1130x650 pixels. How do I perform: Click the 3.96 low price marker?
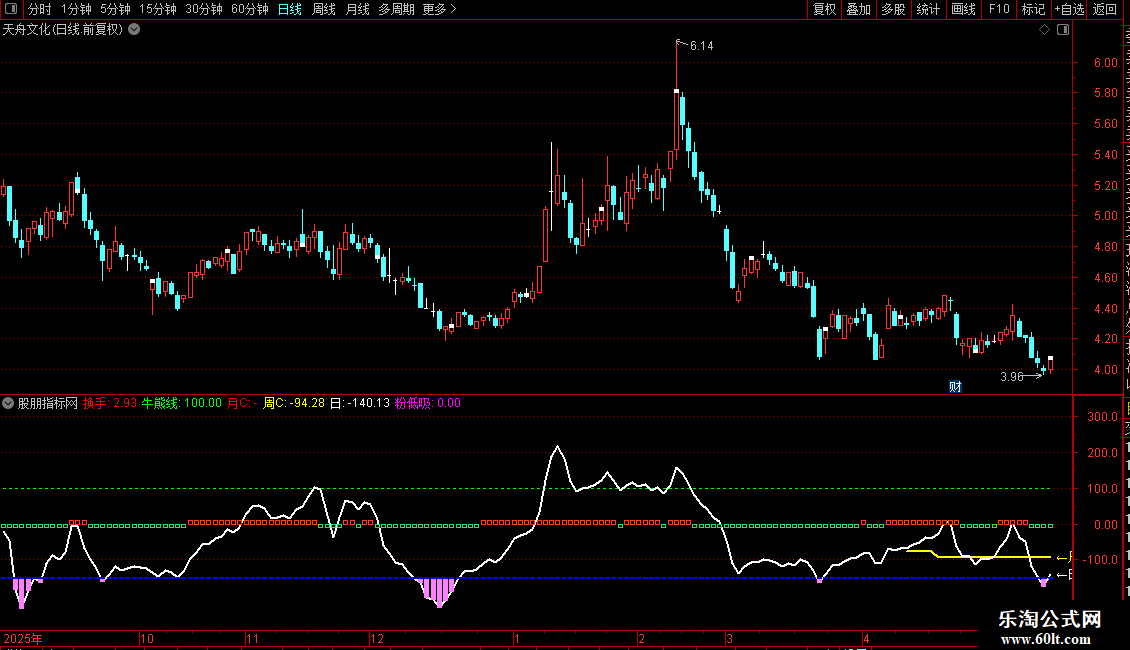point(1012,376)
